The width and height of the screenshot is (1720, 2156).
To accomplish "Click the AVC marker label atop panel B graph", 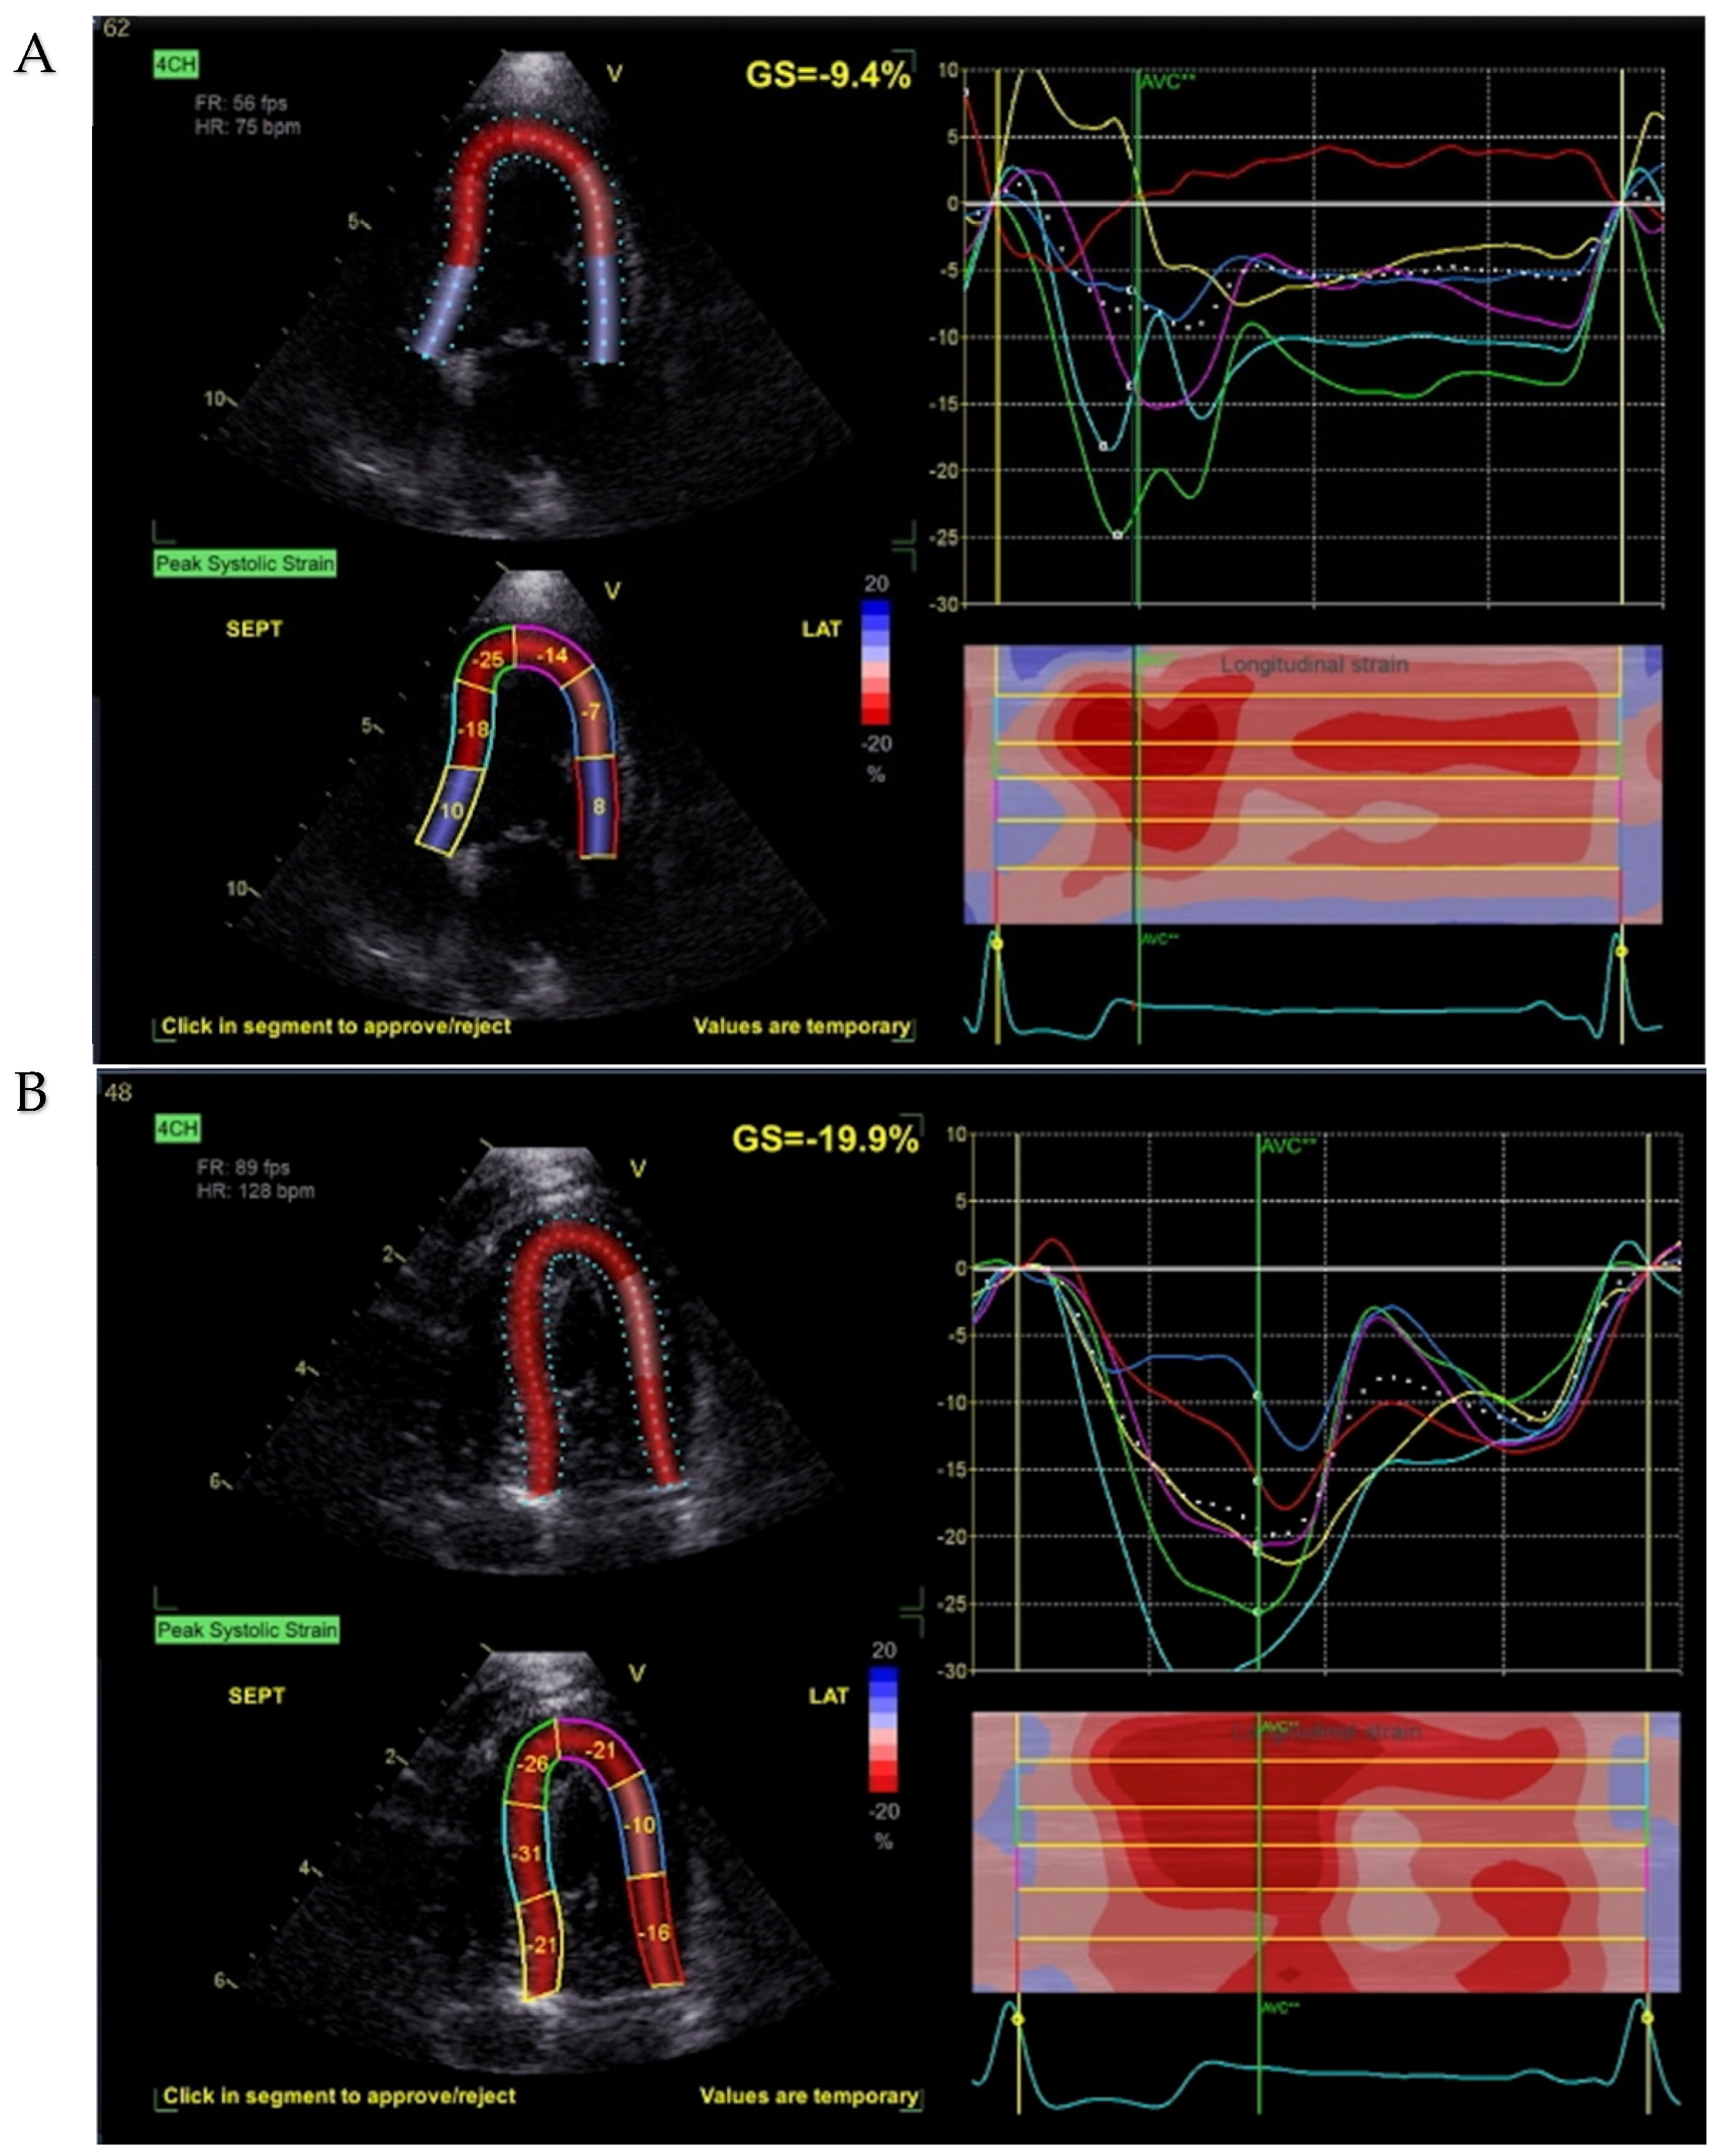I will 1286,1147.
